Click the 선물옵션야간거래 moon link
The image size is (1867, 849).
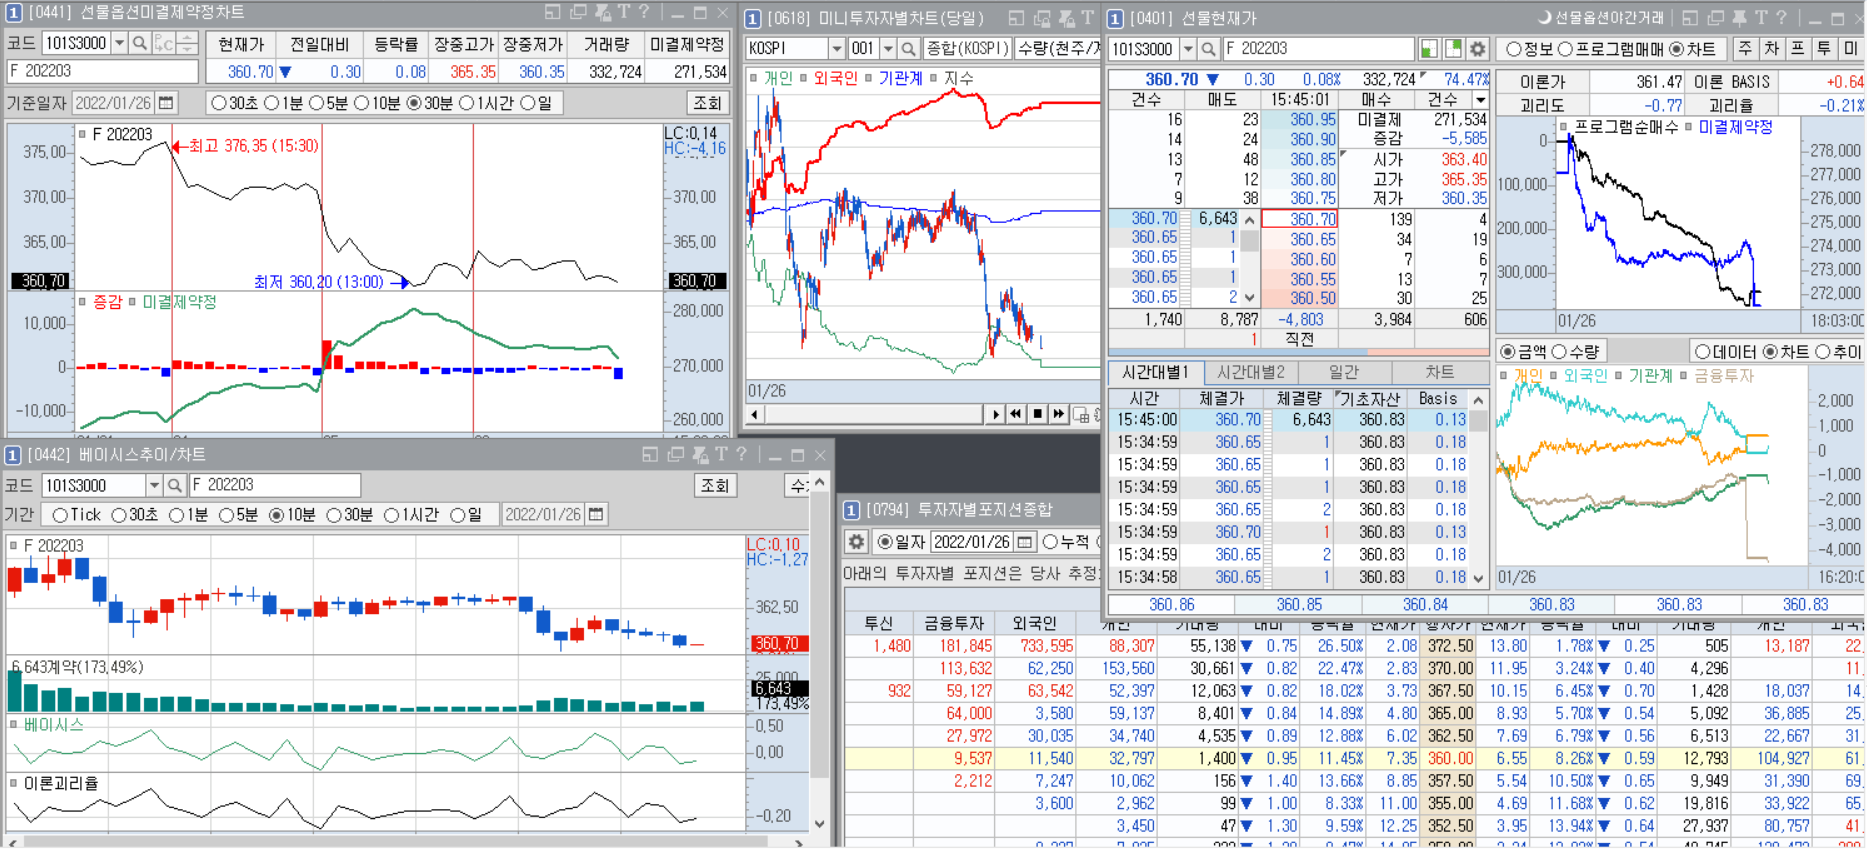1601,18
